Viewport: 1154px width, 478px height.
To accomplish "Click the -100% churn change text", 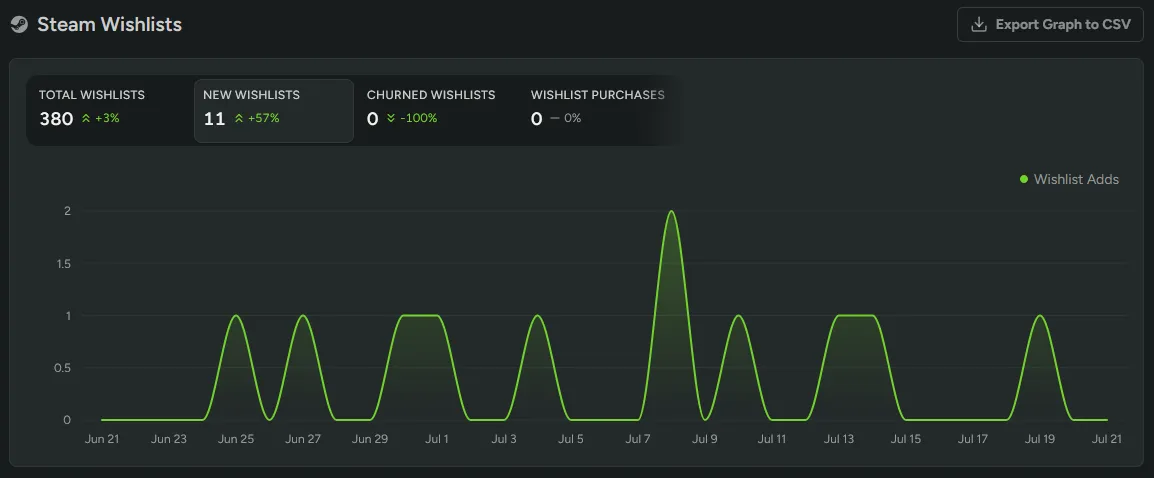I will click(418, 118).
